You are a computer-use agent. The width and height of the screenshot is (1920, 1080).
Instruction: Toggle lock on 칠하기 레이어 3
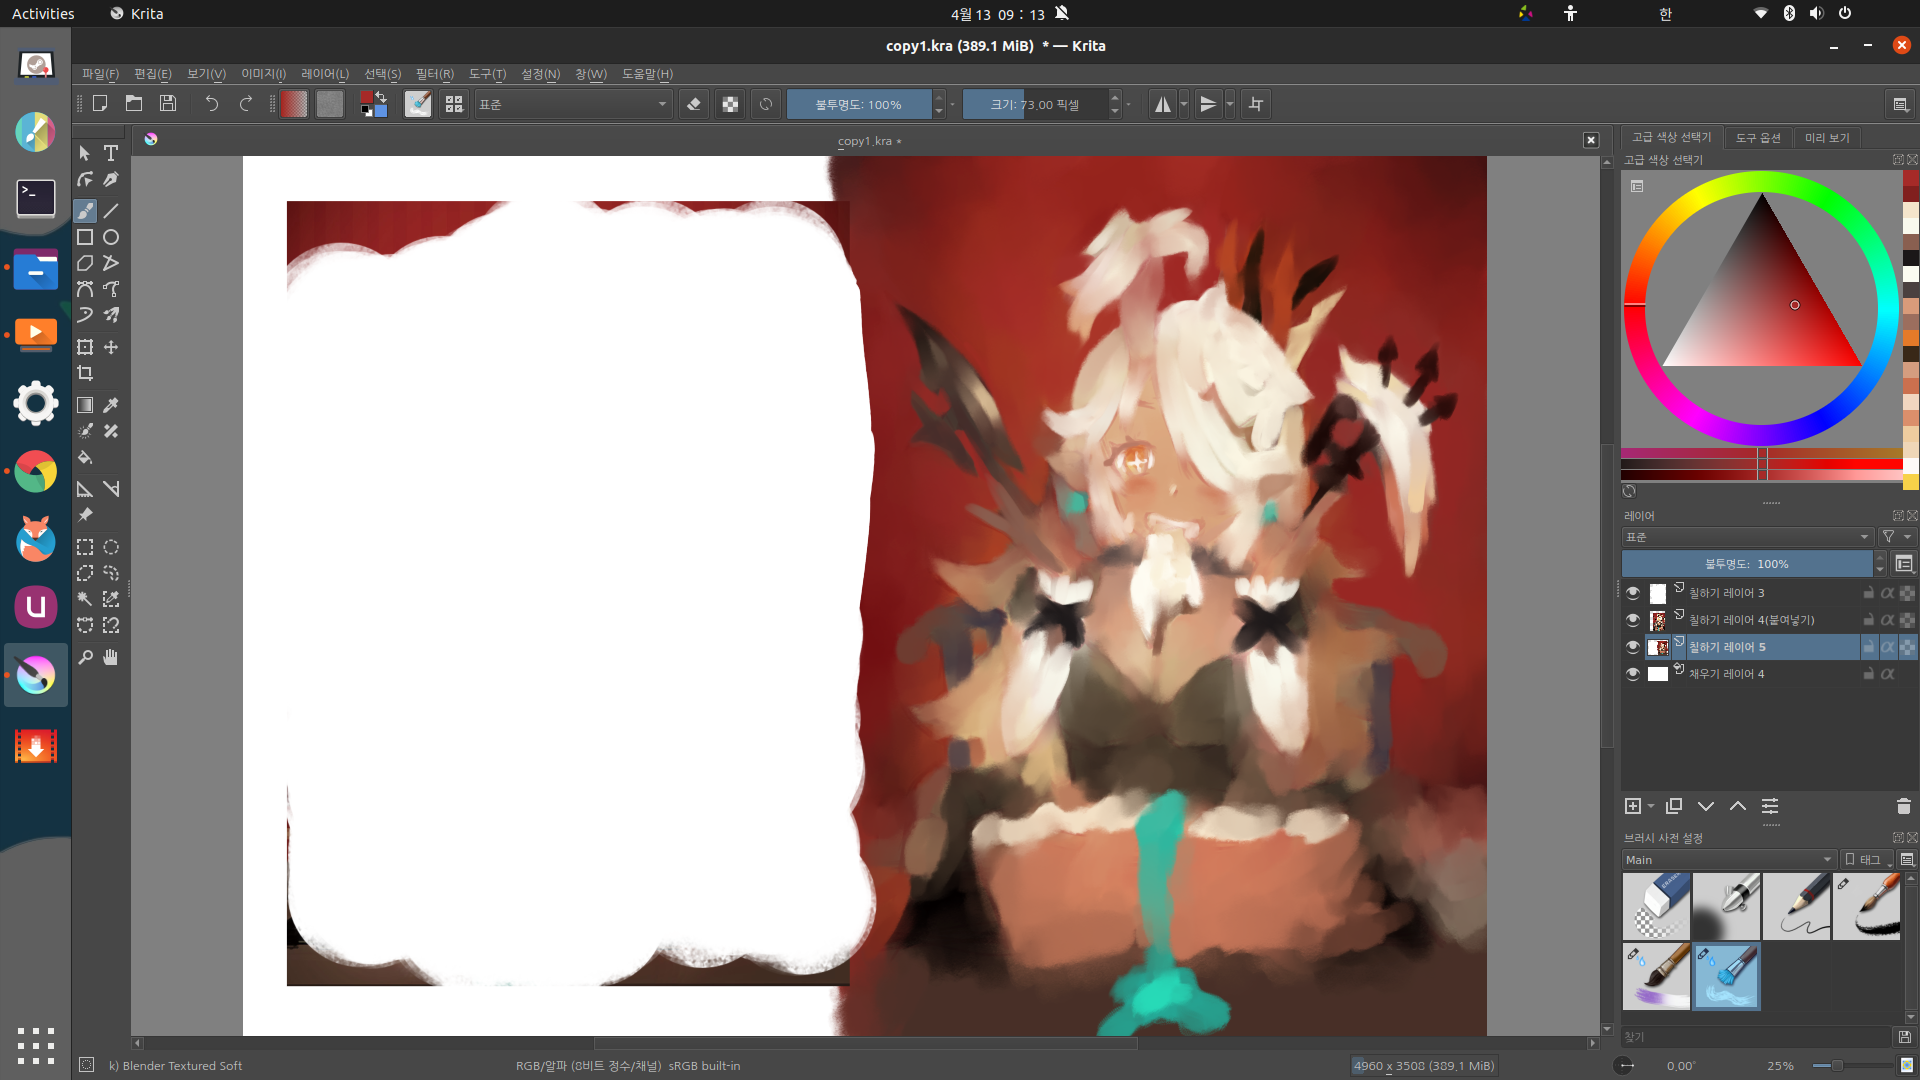click(1868, 593)
